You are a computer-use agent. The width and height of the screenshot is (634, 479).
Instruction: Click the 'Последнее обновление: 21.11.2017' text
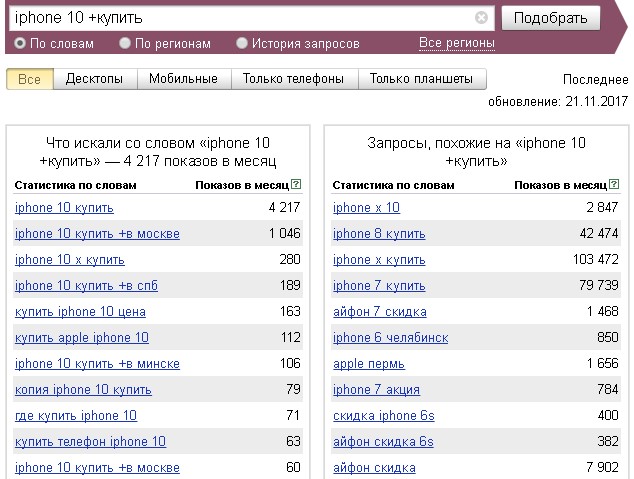pos(558,90)
